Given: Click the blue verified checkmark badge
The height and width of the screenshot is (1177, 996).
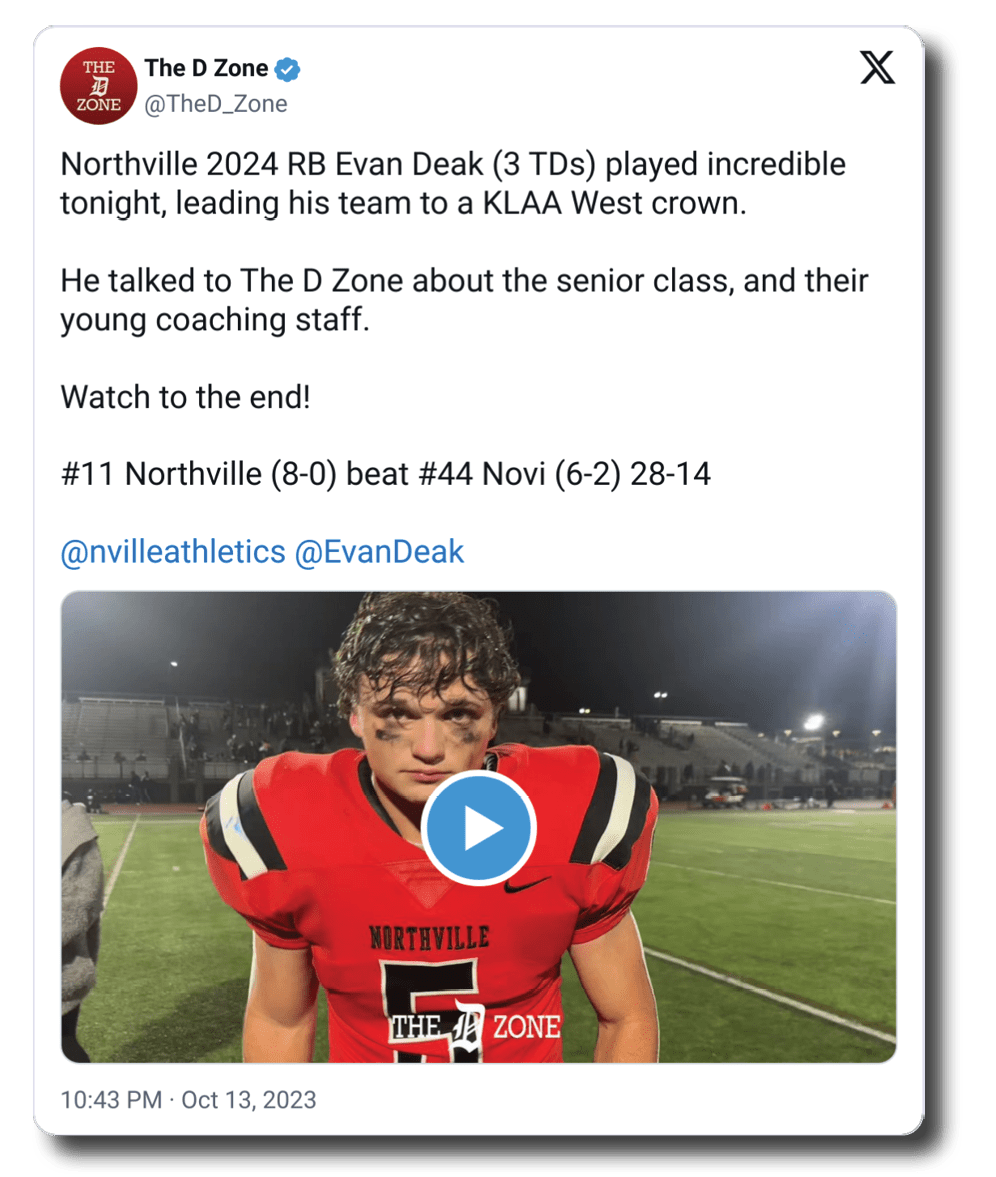Looking at the screenshot, I should pyautogui.click(x=287, y=69).
